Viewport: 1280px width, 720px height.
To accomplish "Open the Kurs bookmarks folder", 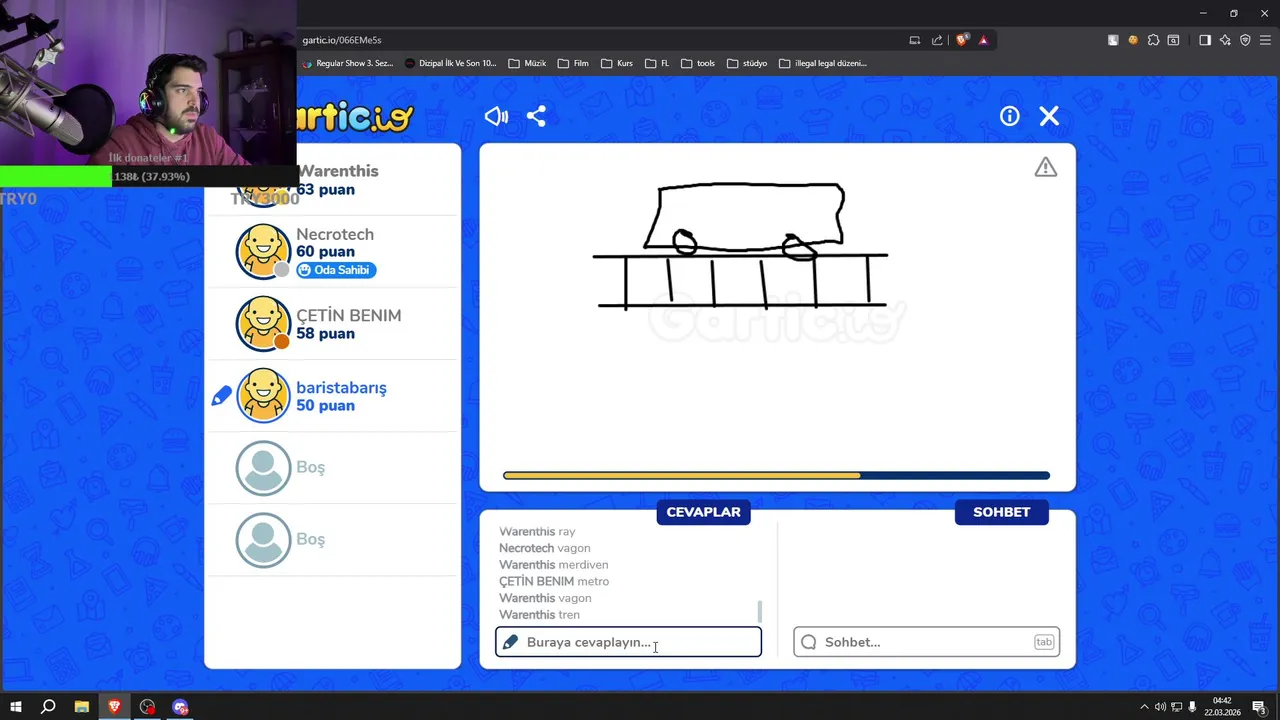I will pyautogui.click(x=617, y=63).
